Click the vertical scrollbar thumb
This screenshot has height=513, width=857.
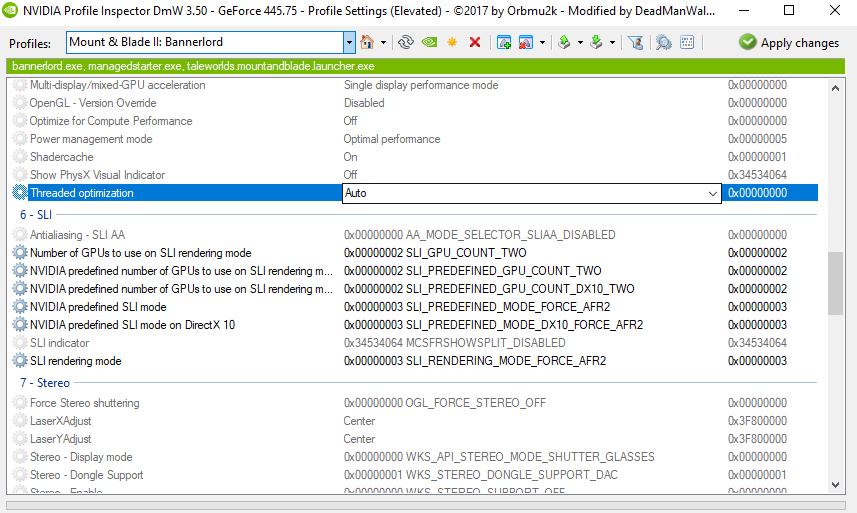[835, 283]
